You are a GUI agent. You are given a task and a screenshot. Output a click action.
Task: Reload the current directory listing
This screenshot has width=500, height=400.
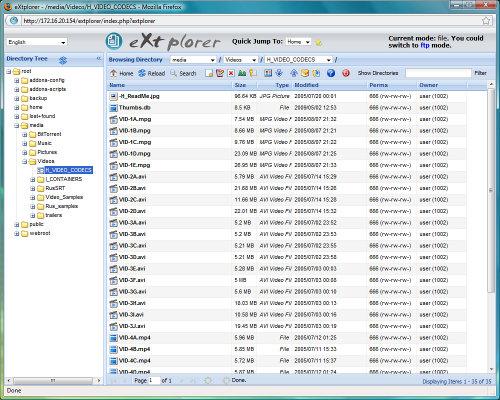pos(152,73)
